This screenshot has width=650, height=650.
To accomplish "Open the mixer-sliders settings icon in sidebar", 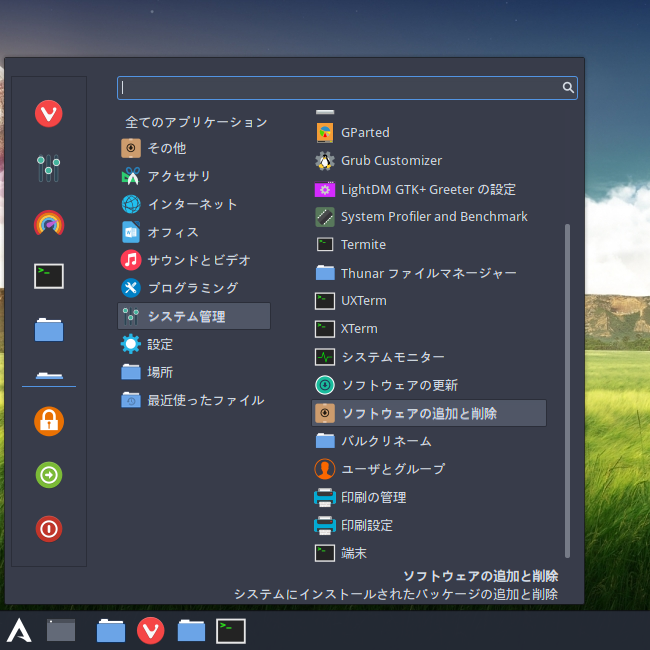I will coord(49,167).
